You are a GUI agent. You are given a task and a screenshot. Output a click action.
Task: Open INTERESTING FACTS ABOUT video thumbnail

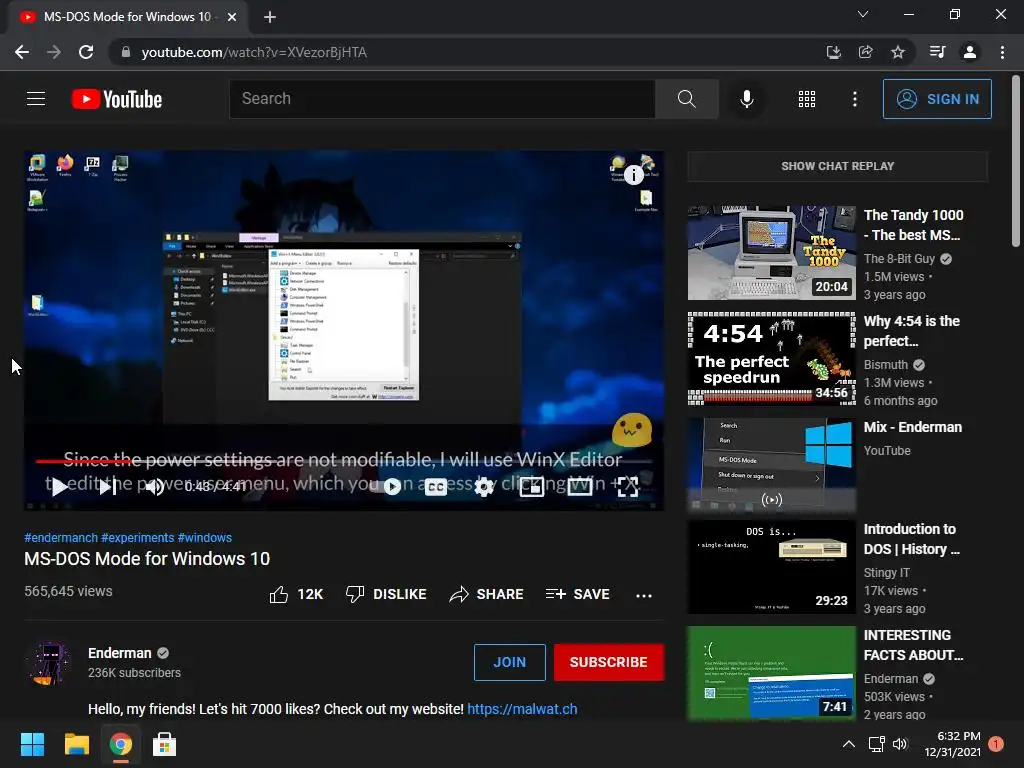[x=771, y=673]
